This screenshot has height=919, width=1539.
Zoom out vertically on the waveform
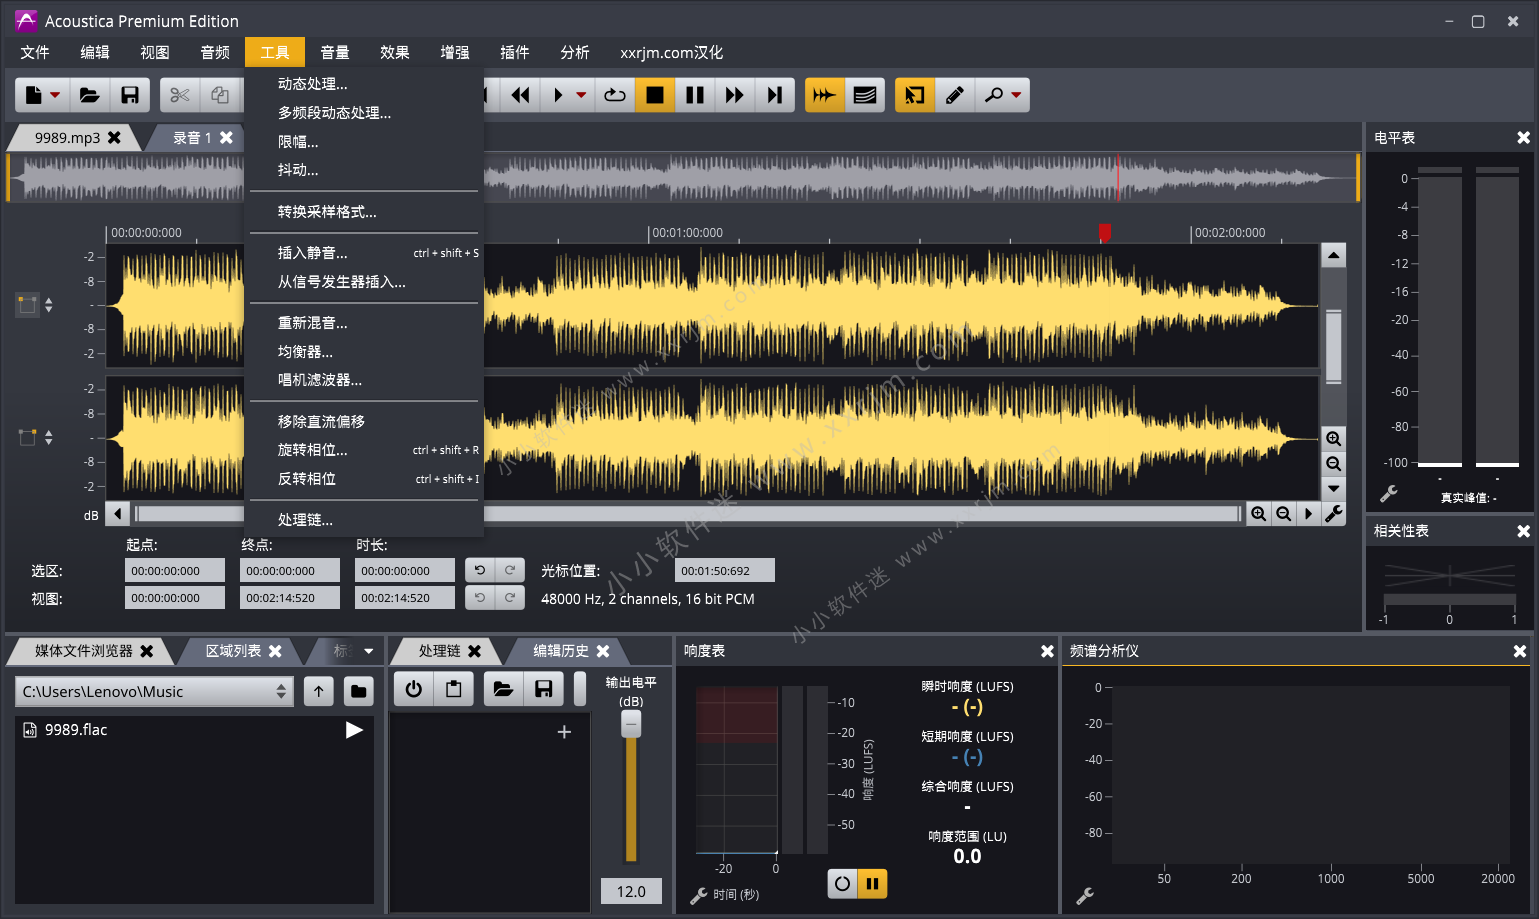click(1334, 464)
